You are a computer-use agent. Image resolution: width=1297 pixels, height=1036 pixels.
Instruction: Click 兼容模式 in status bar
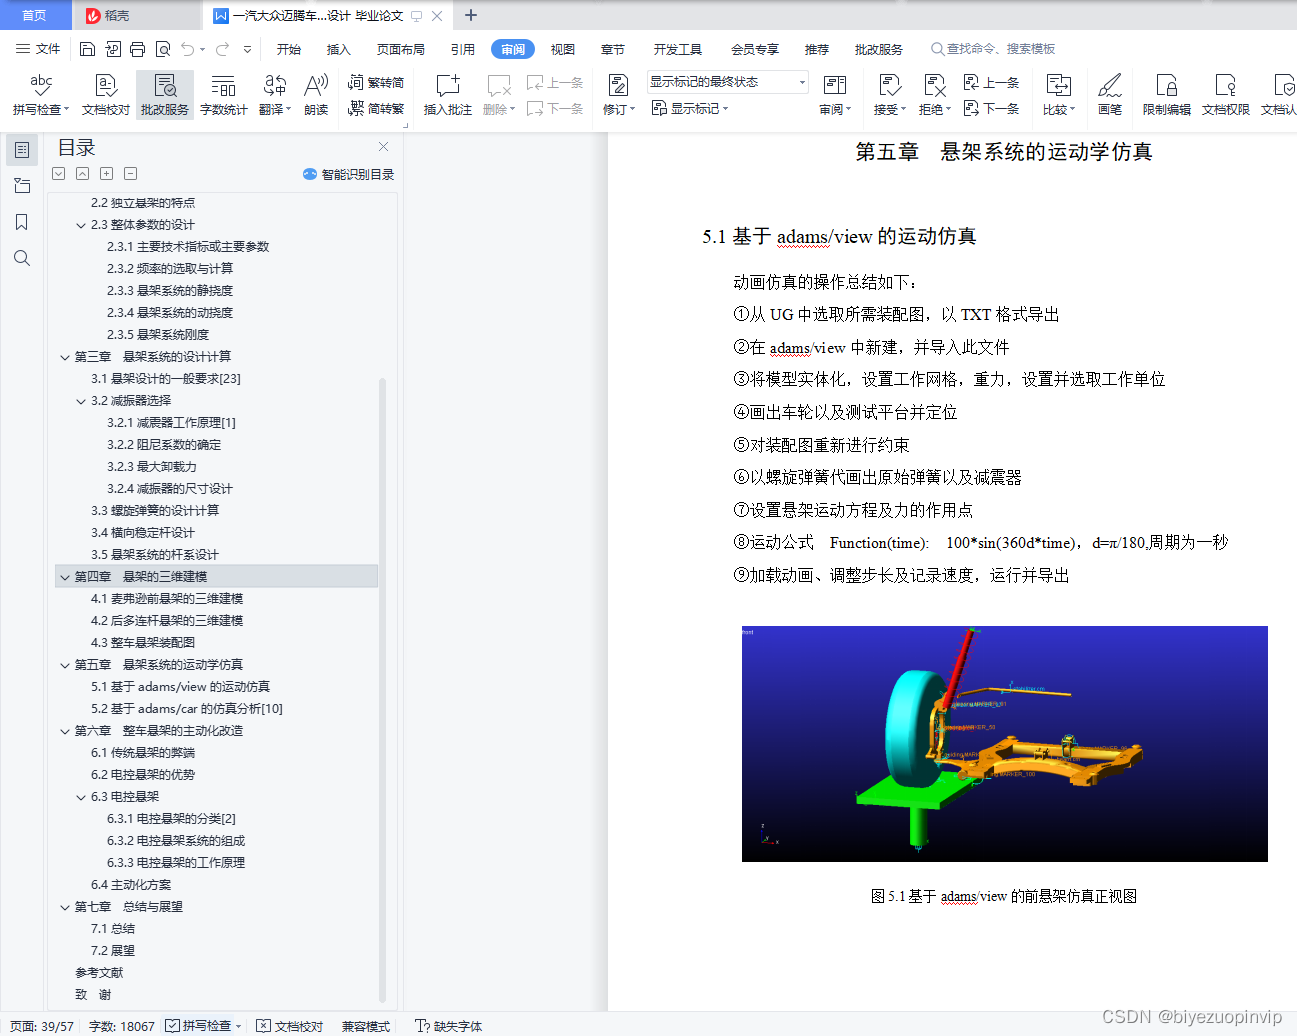point(366,1026)
